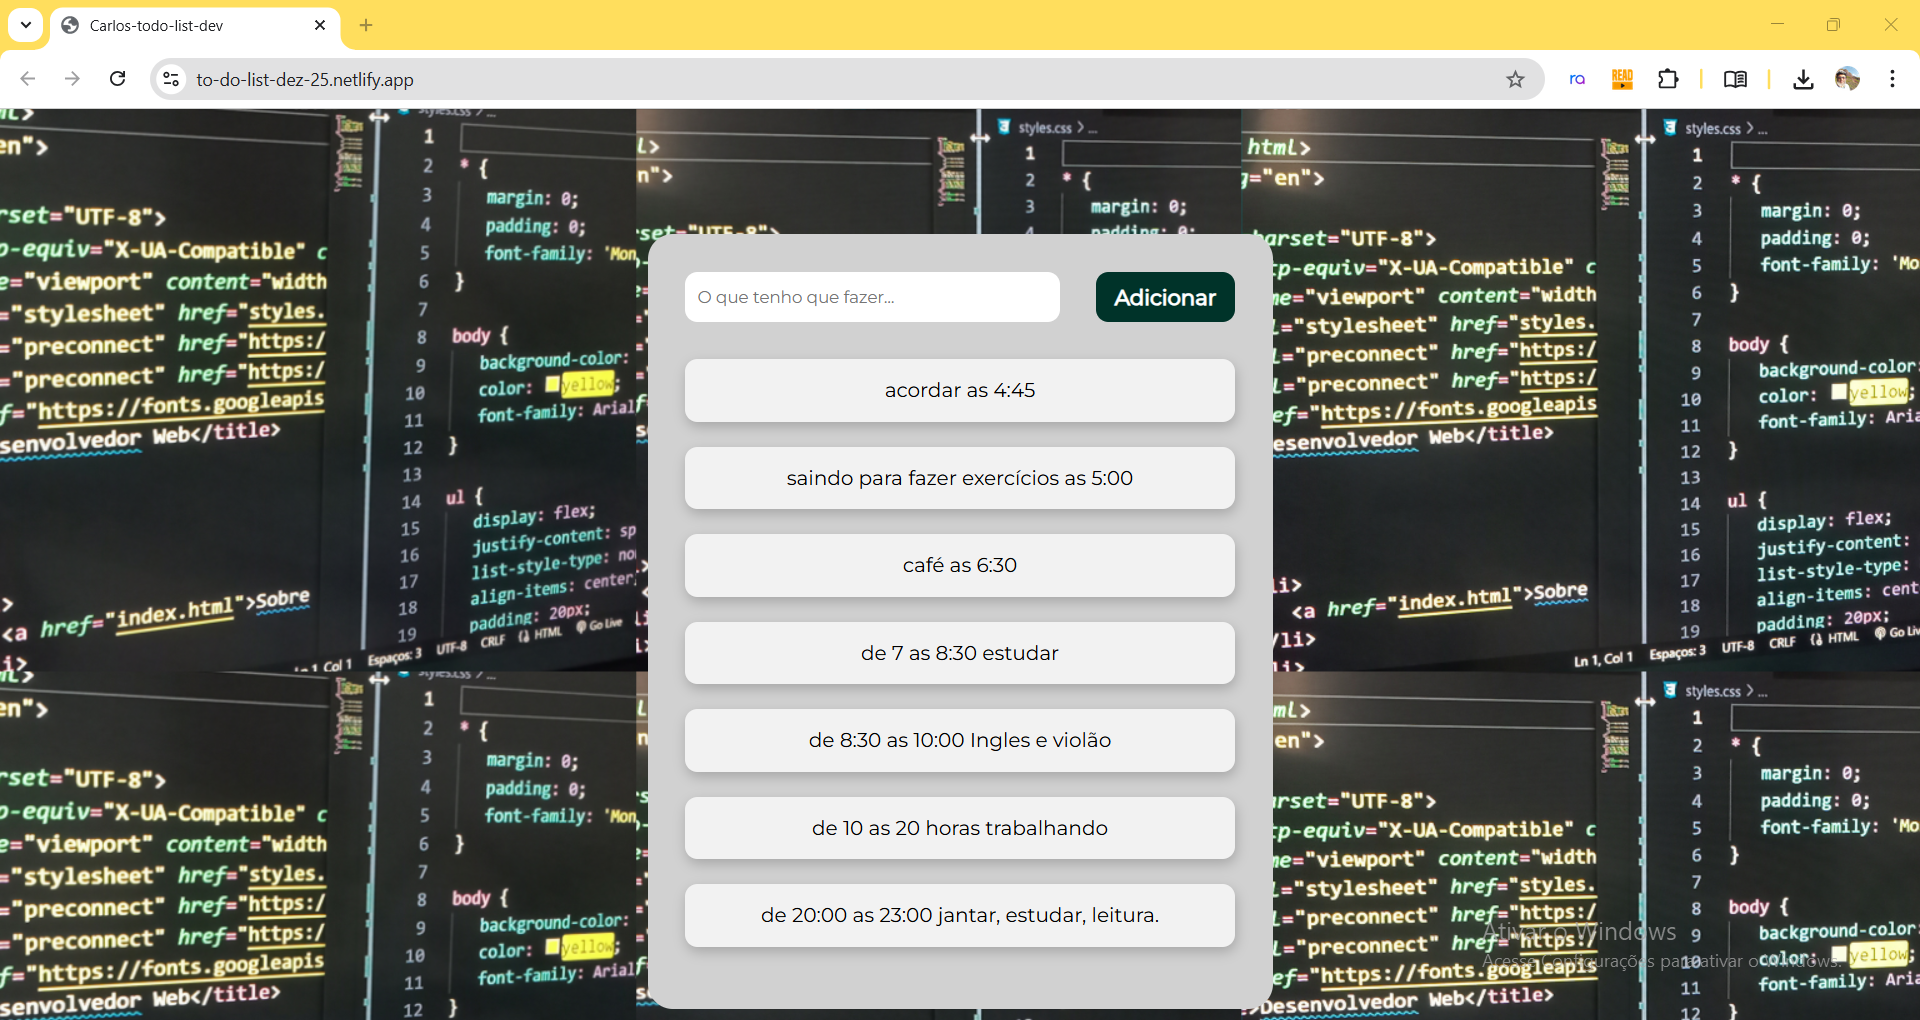Viewport: 1920px width, 1020px height.
Task: Click the 'acordar as 4:45' task item
Action: coord(959,390)
